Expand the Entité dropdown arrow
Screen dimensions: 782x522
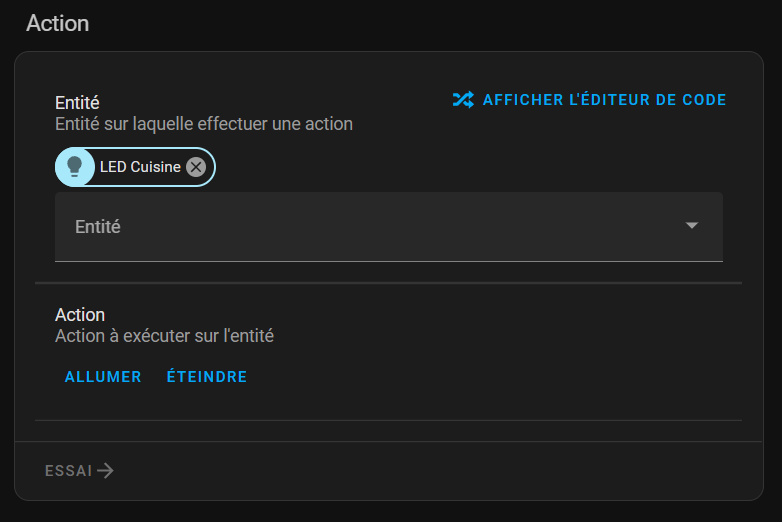(x=692, y=226)
